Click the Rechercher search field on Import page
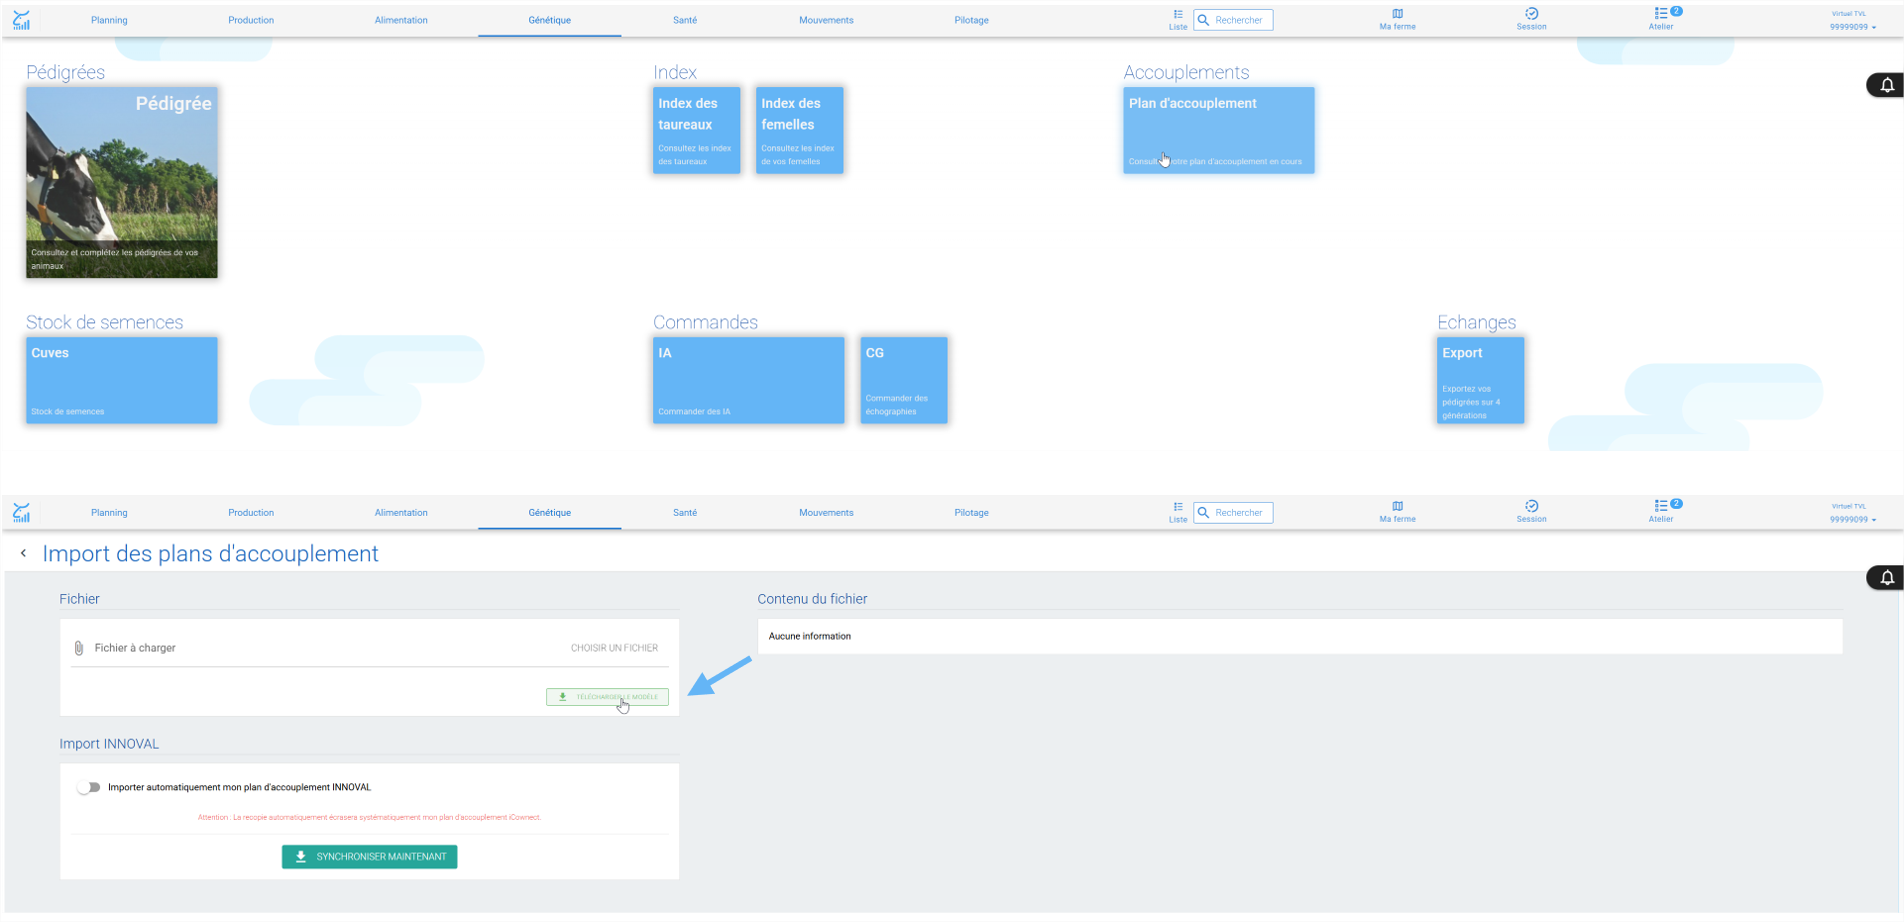The image size is (1904, 922). tap(1233, 513)
